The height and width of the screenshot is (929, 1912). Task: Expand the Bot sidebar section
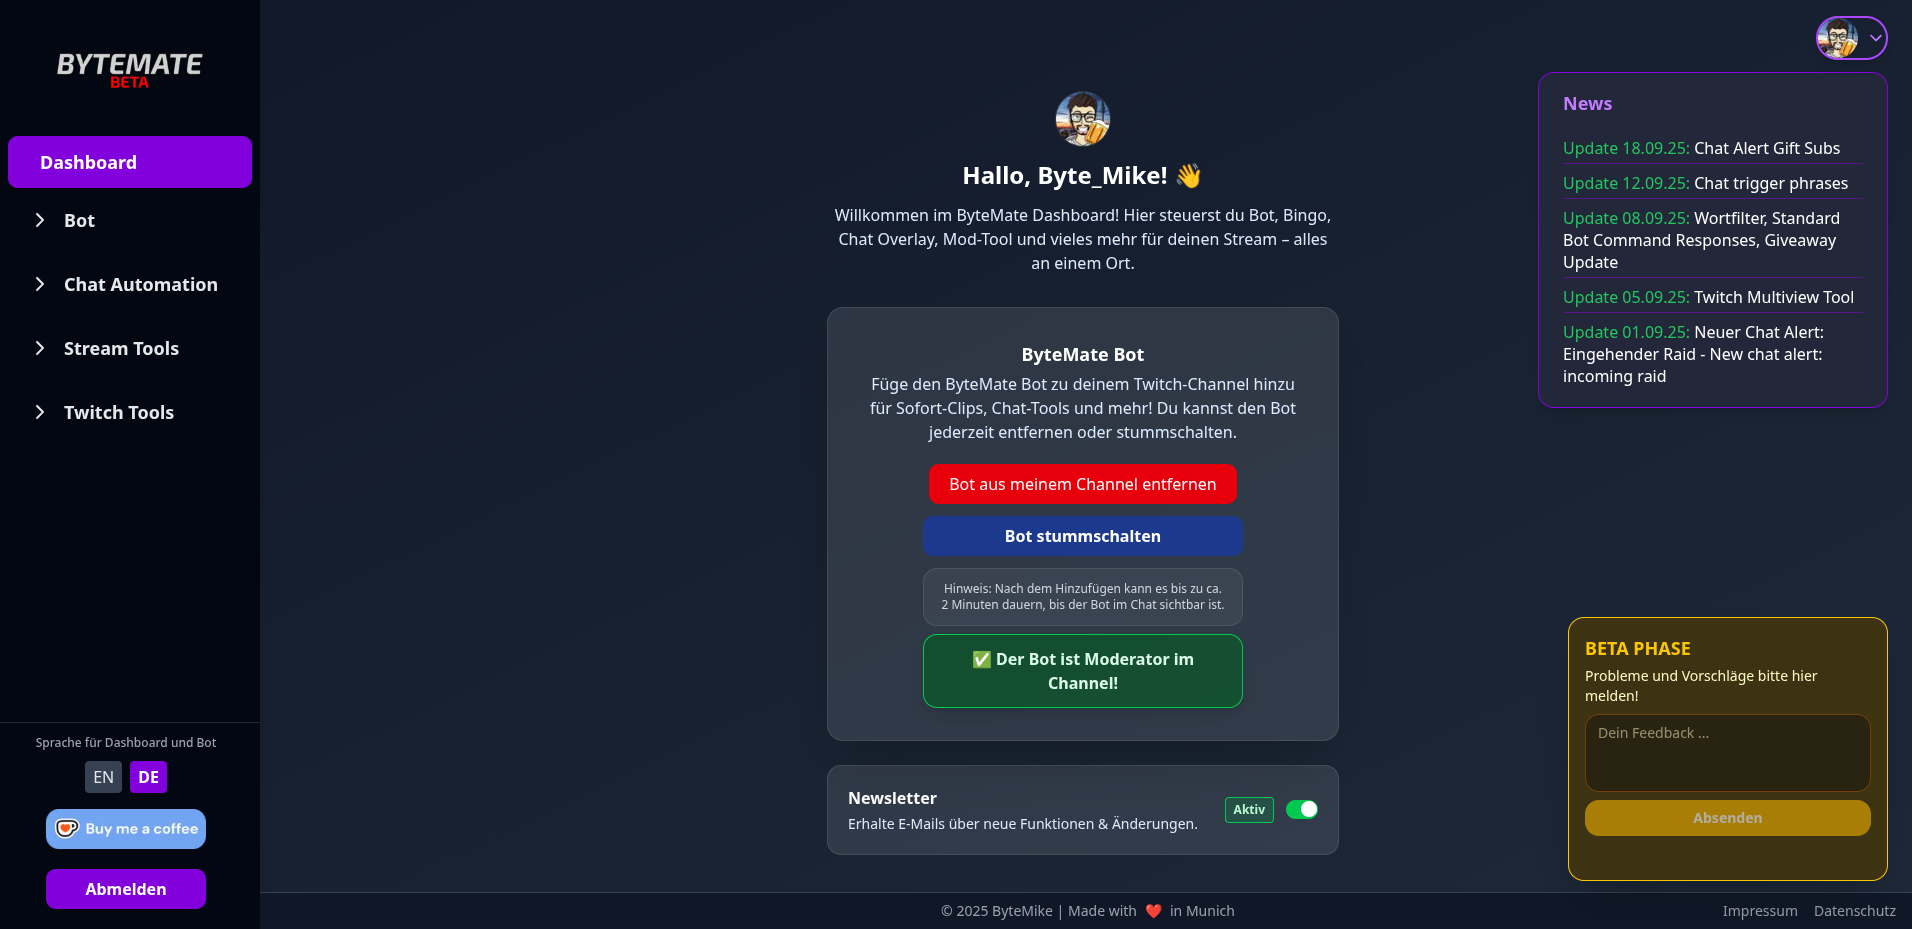tap(79, 221)
